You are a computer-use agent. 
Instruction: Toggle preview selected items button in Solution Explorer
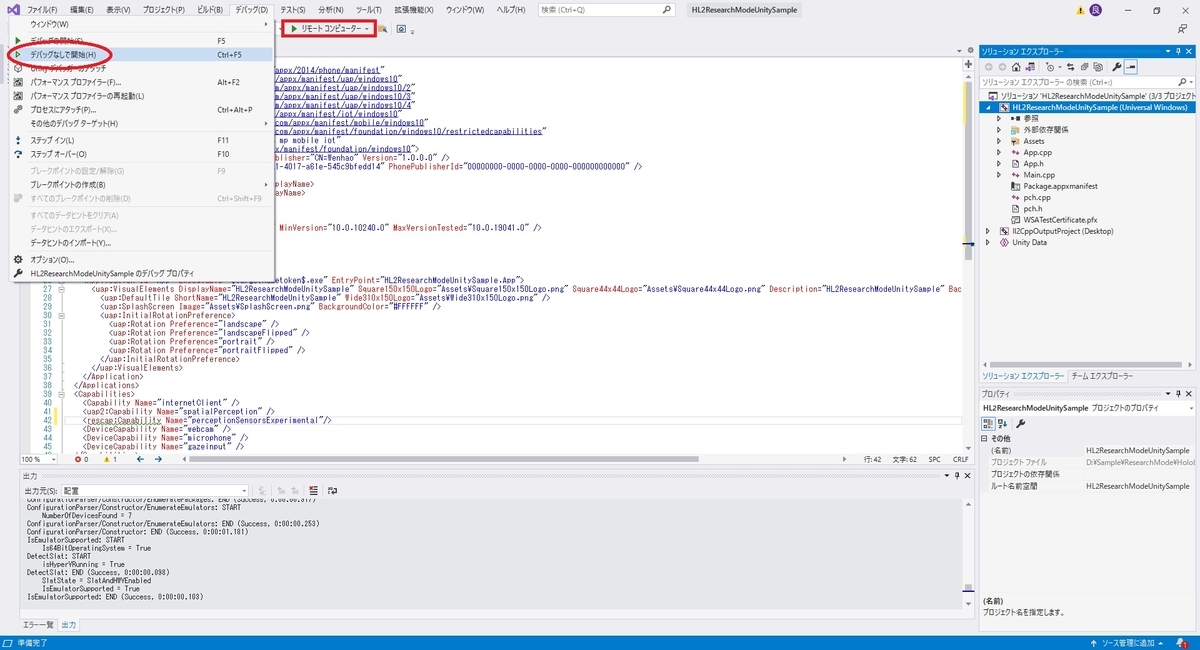(1131, 66)
